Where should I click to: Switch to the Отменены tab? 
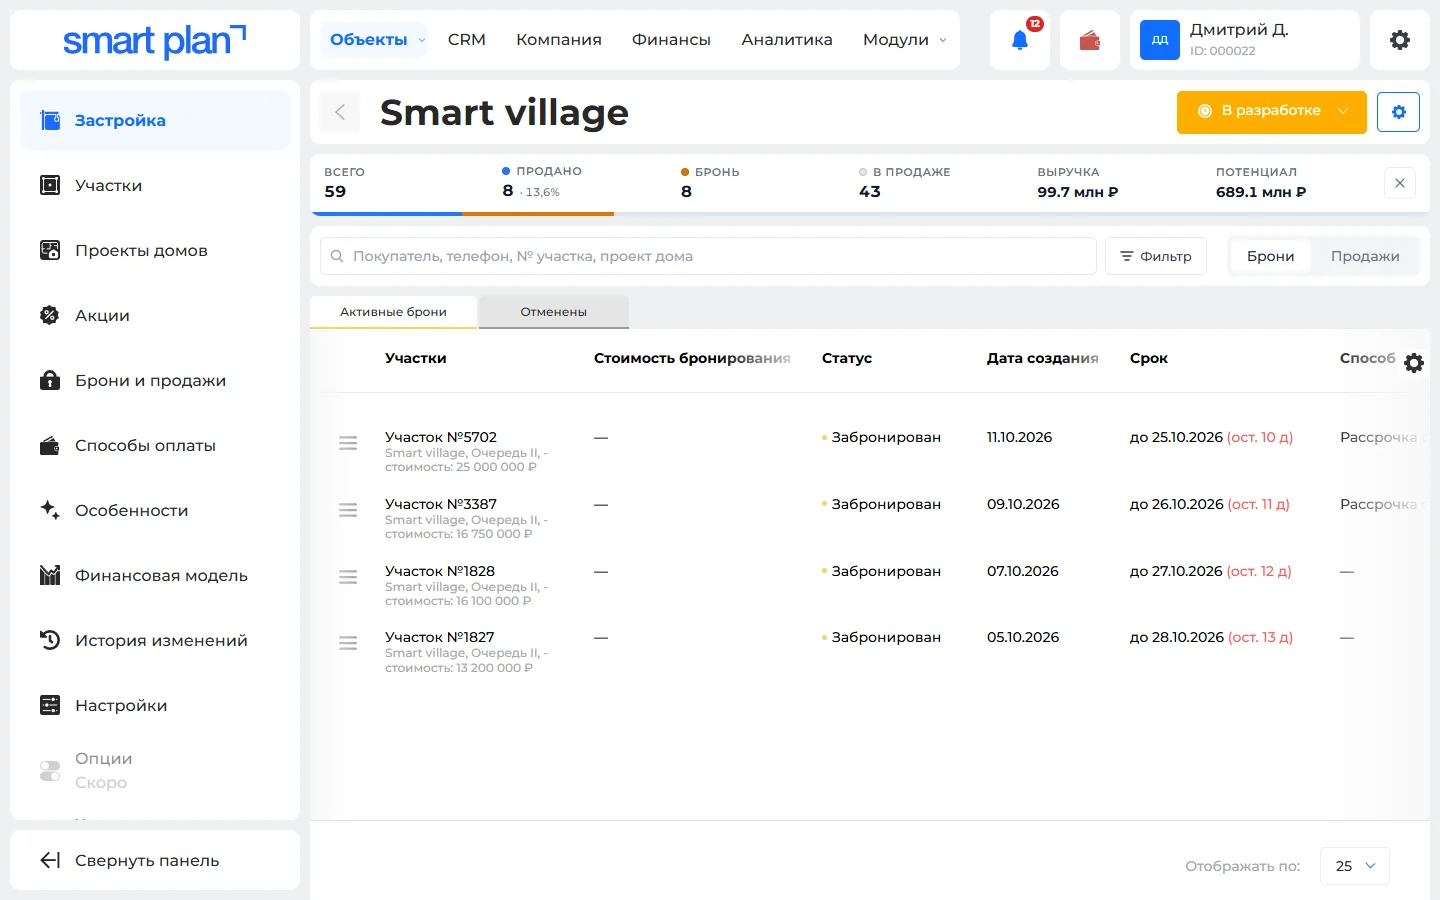tap(554, 312)
